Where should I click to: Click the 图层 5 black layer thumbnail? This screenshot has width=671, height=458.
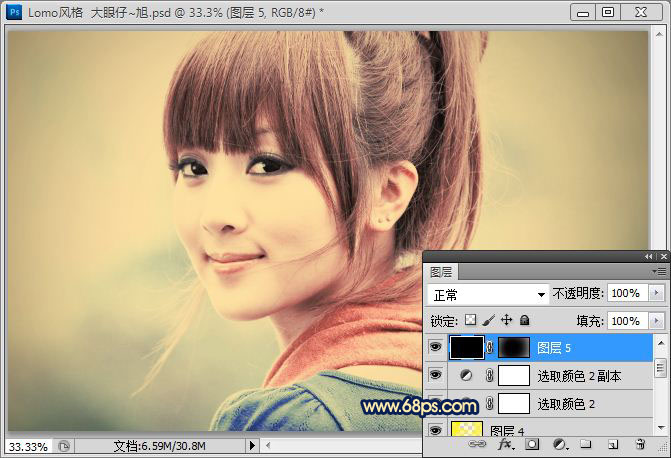[466, 347]
